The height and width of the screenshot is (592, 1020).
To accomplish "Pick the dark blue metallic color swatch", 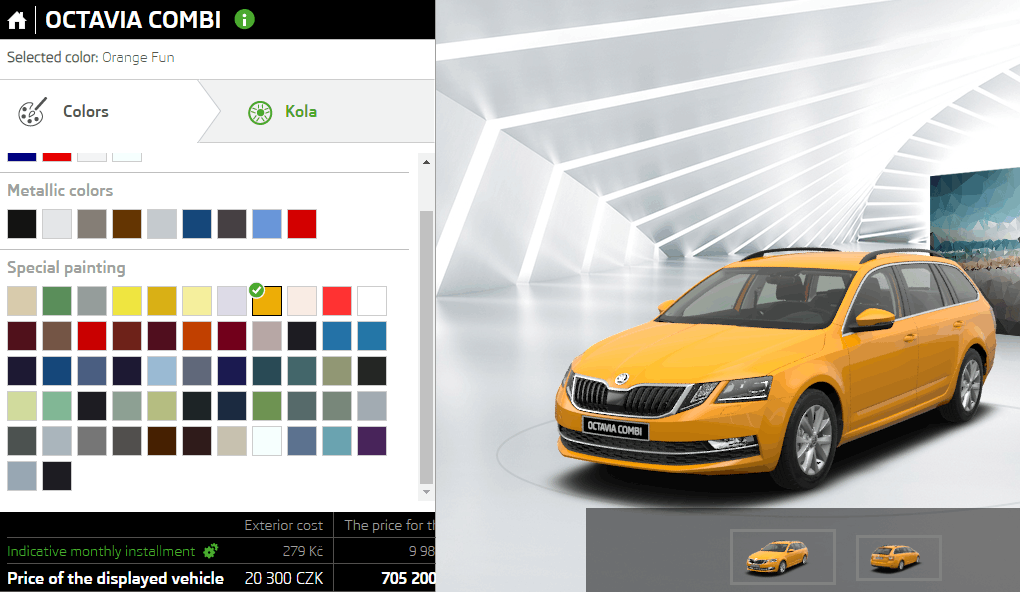I will [197, 224].
